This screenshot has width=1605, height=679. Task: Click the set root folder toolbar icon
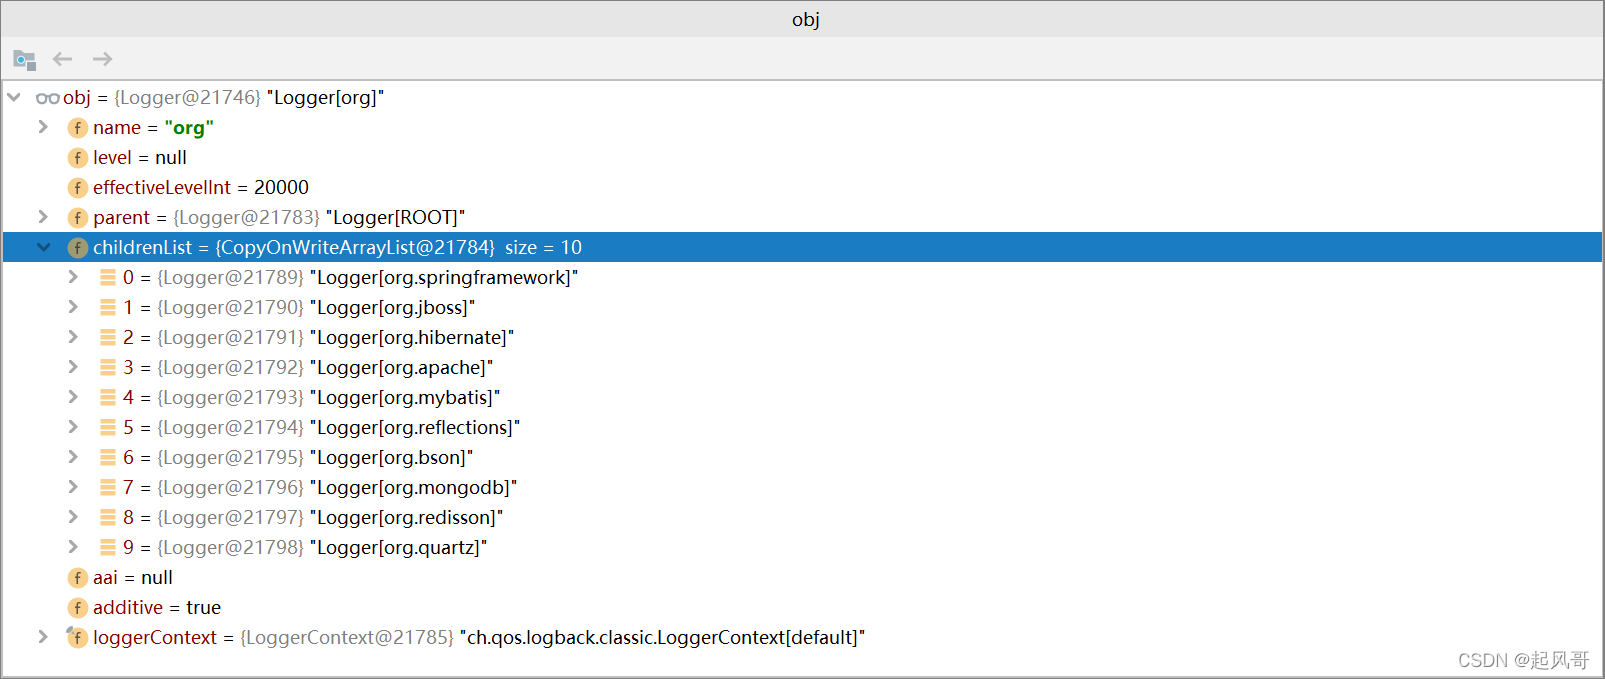(25, 60)
